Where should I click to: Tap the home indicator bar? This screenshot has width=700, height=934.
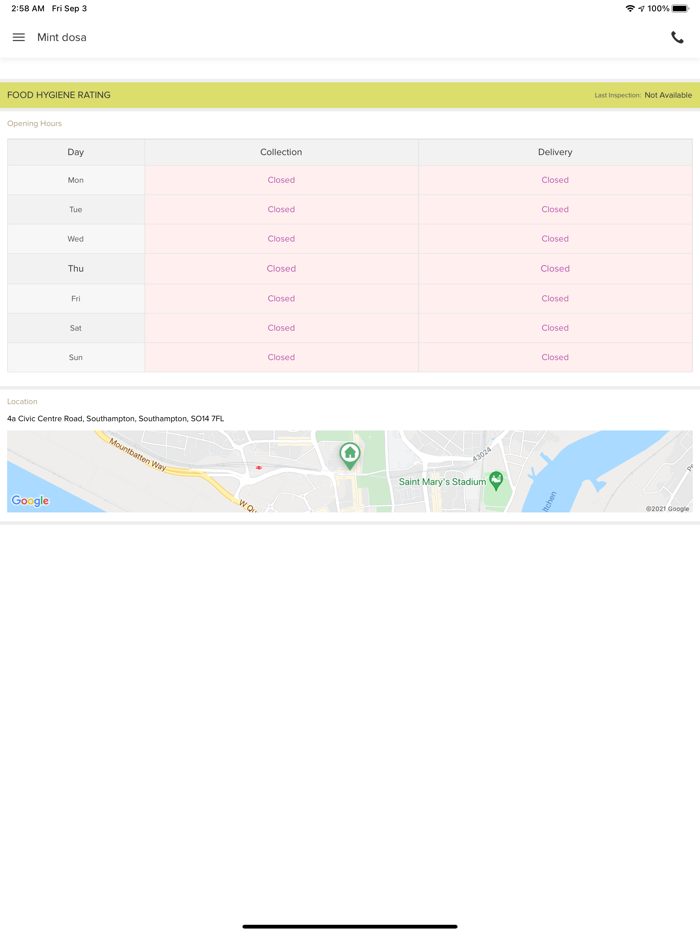pos(350,926)
